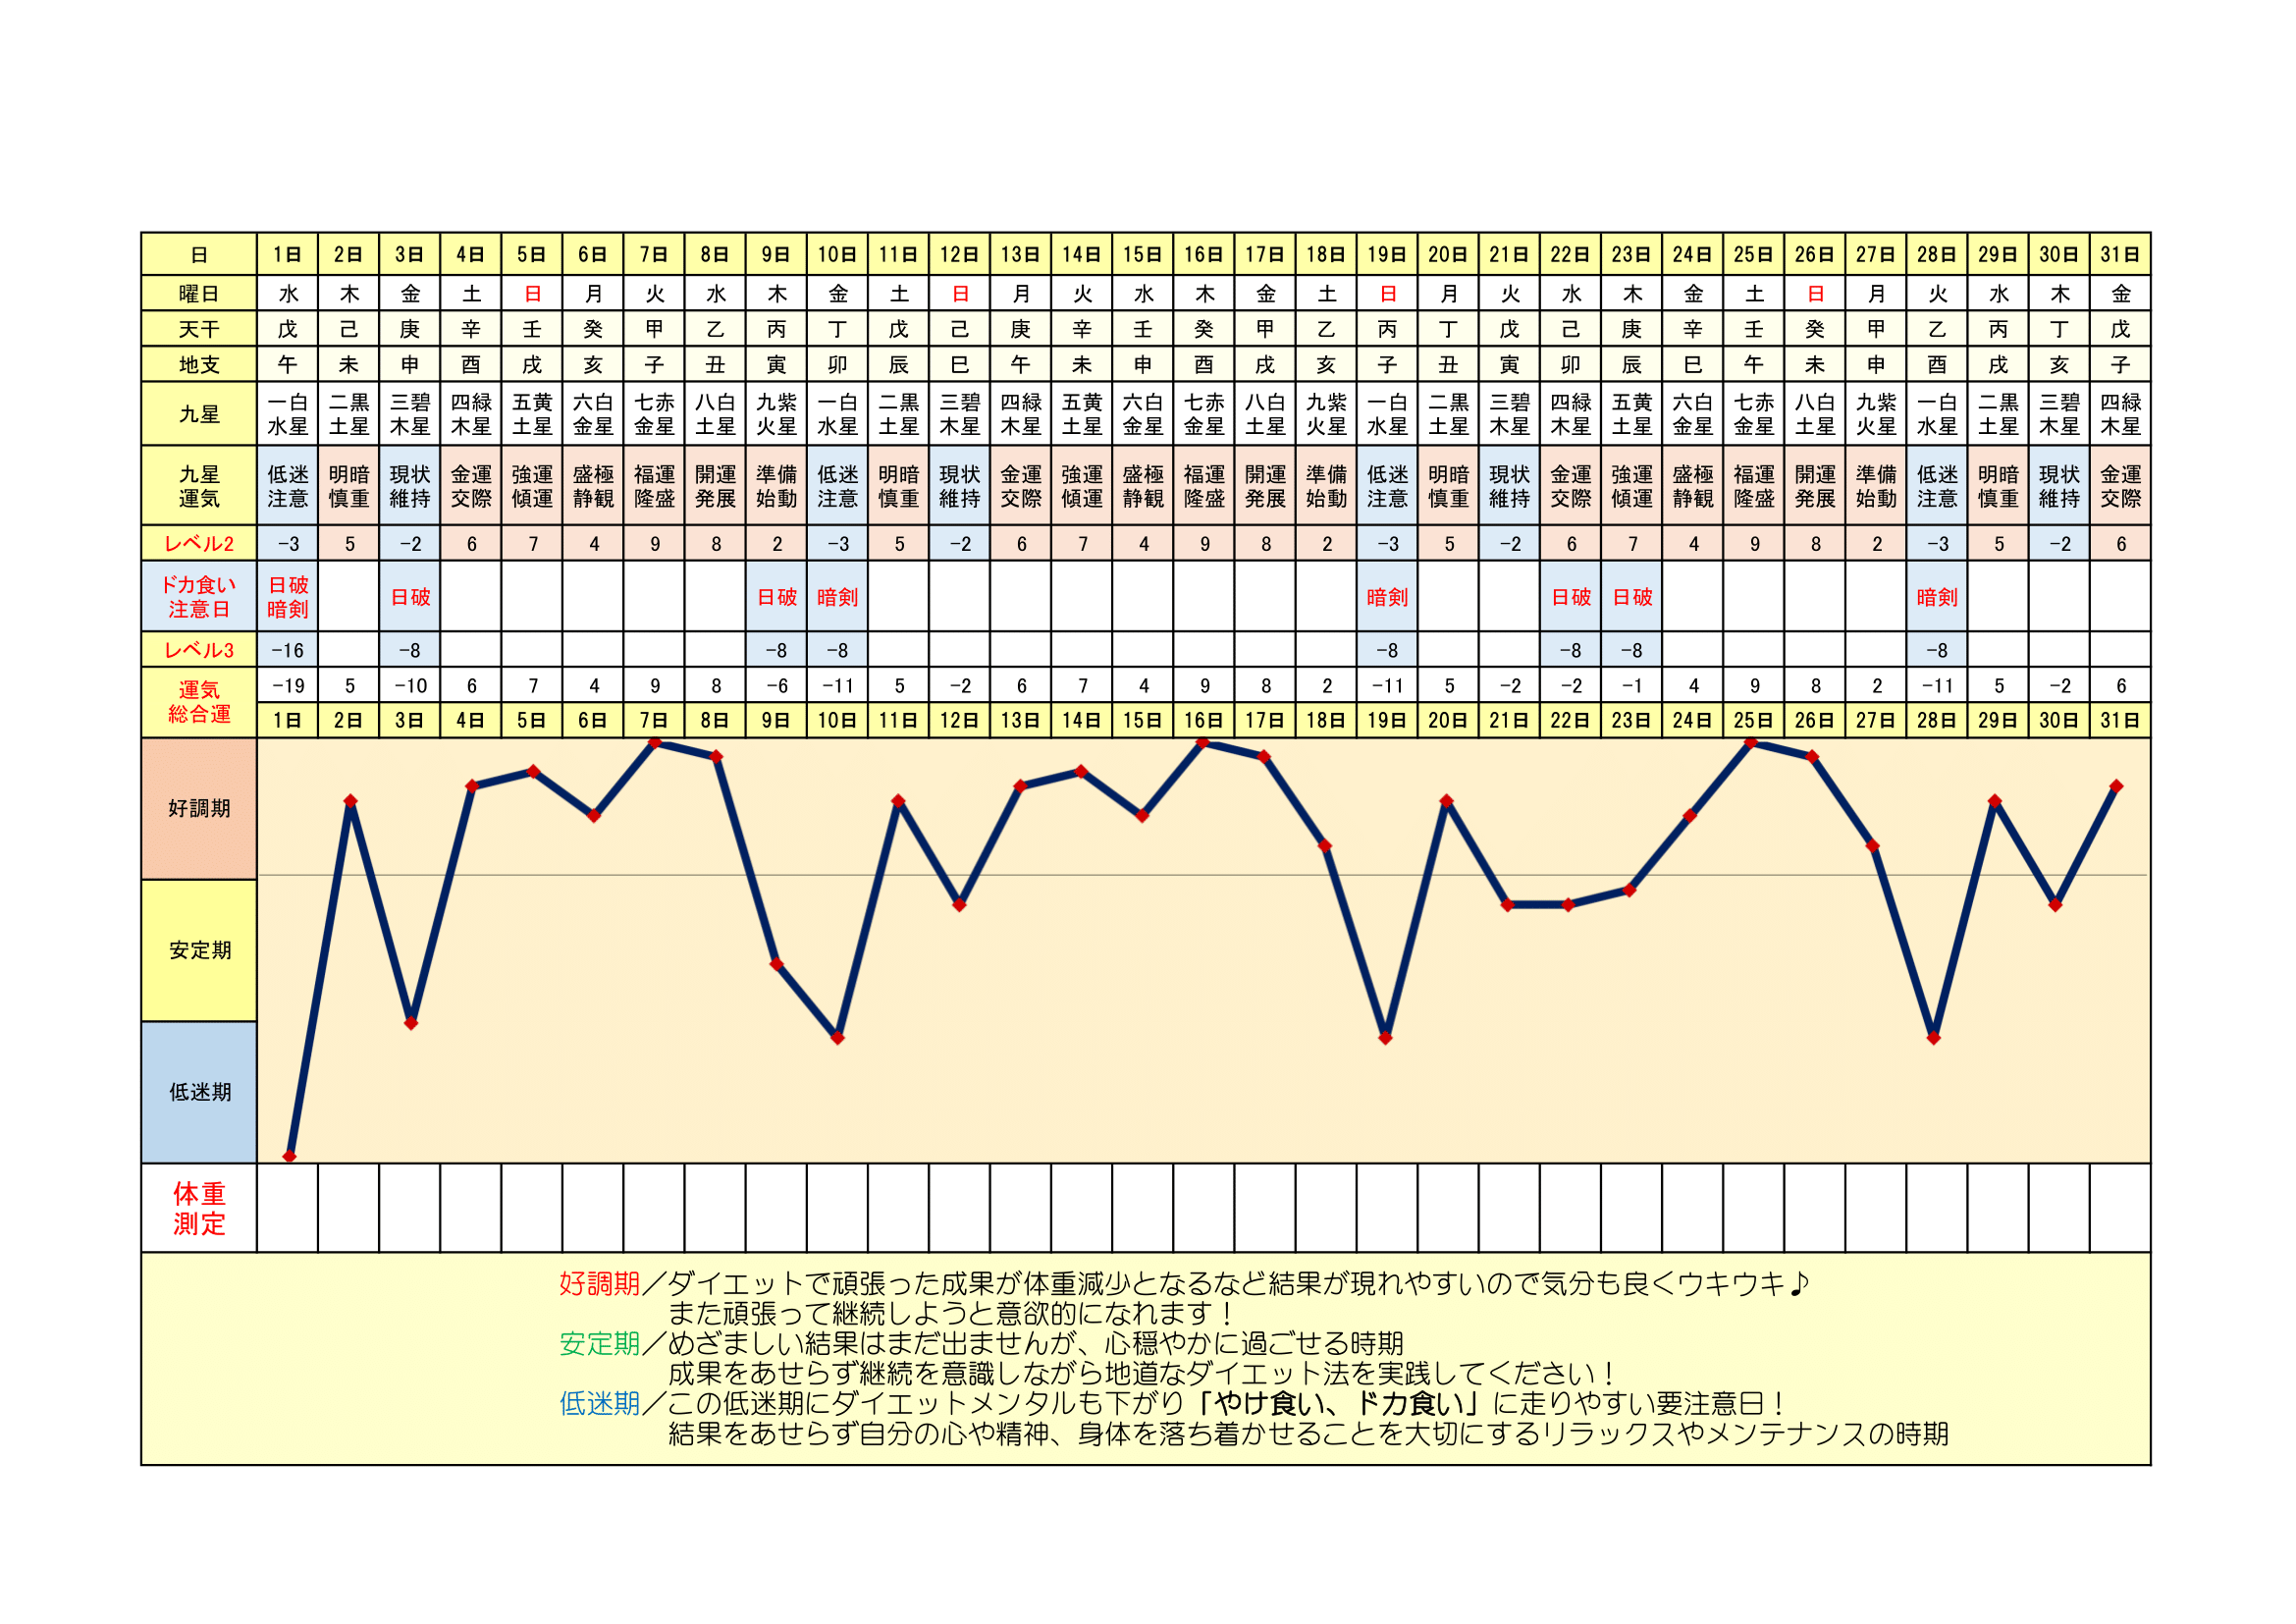Click the ドカ食い注意日 row header
The width and height of the screenshot is (2296, 1624).
click(199, 596)
